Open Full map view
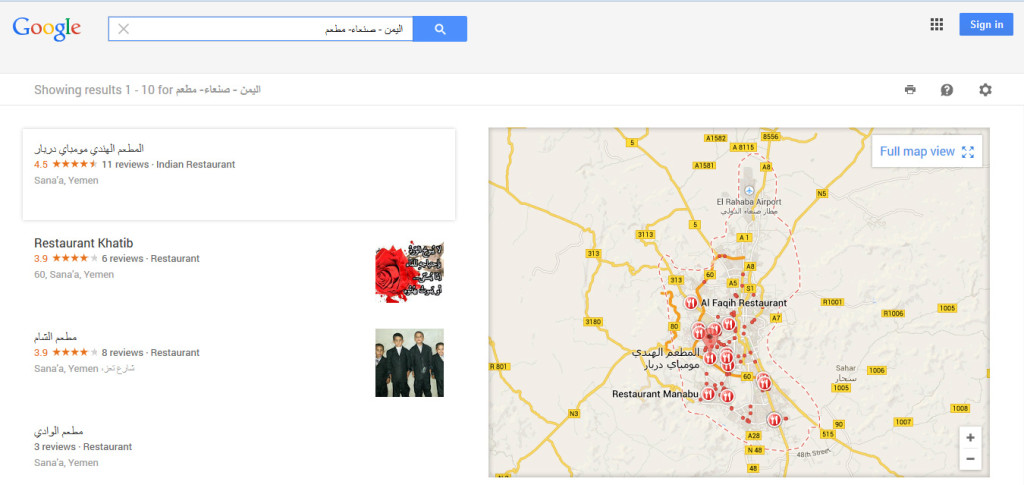 point(926,152)
